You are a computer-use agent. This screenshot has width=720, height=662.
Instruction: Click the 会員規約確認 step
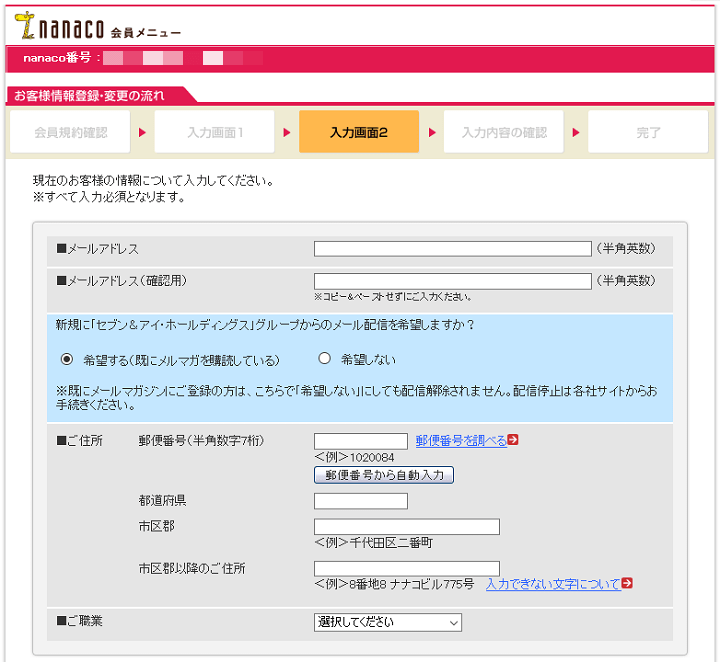(70, 132)
